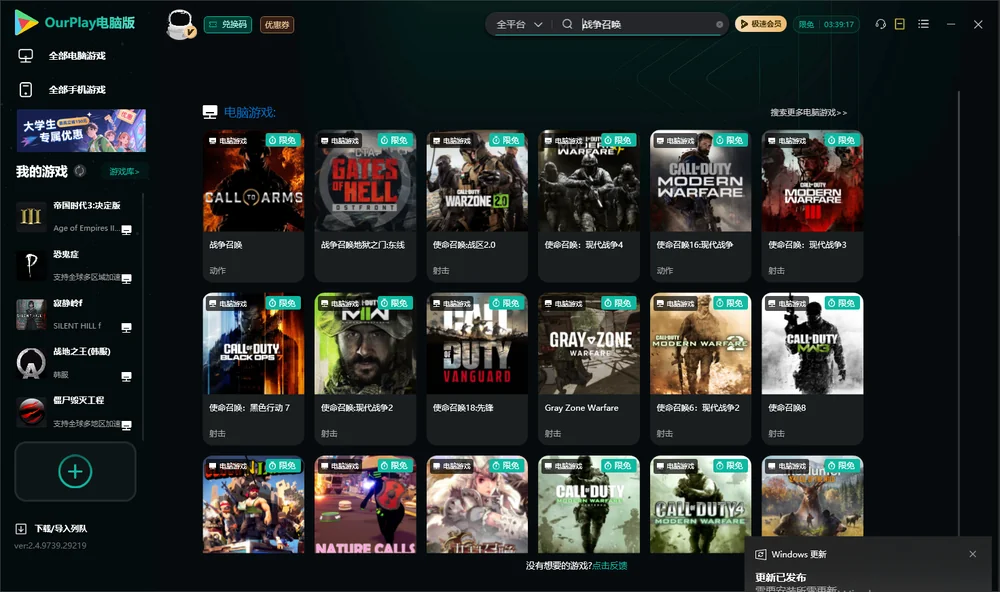Viewport: 1000px width, 592px height.
Task: Select 帝国时代3:决定版 in my games
Action: point(75,217)
